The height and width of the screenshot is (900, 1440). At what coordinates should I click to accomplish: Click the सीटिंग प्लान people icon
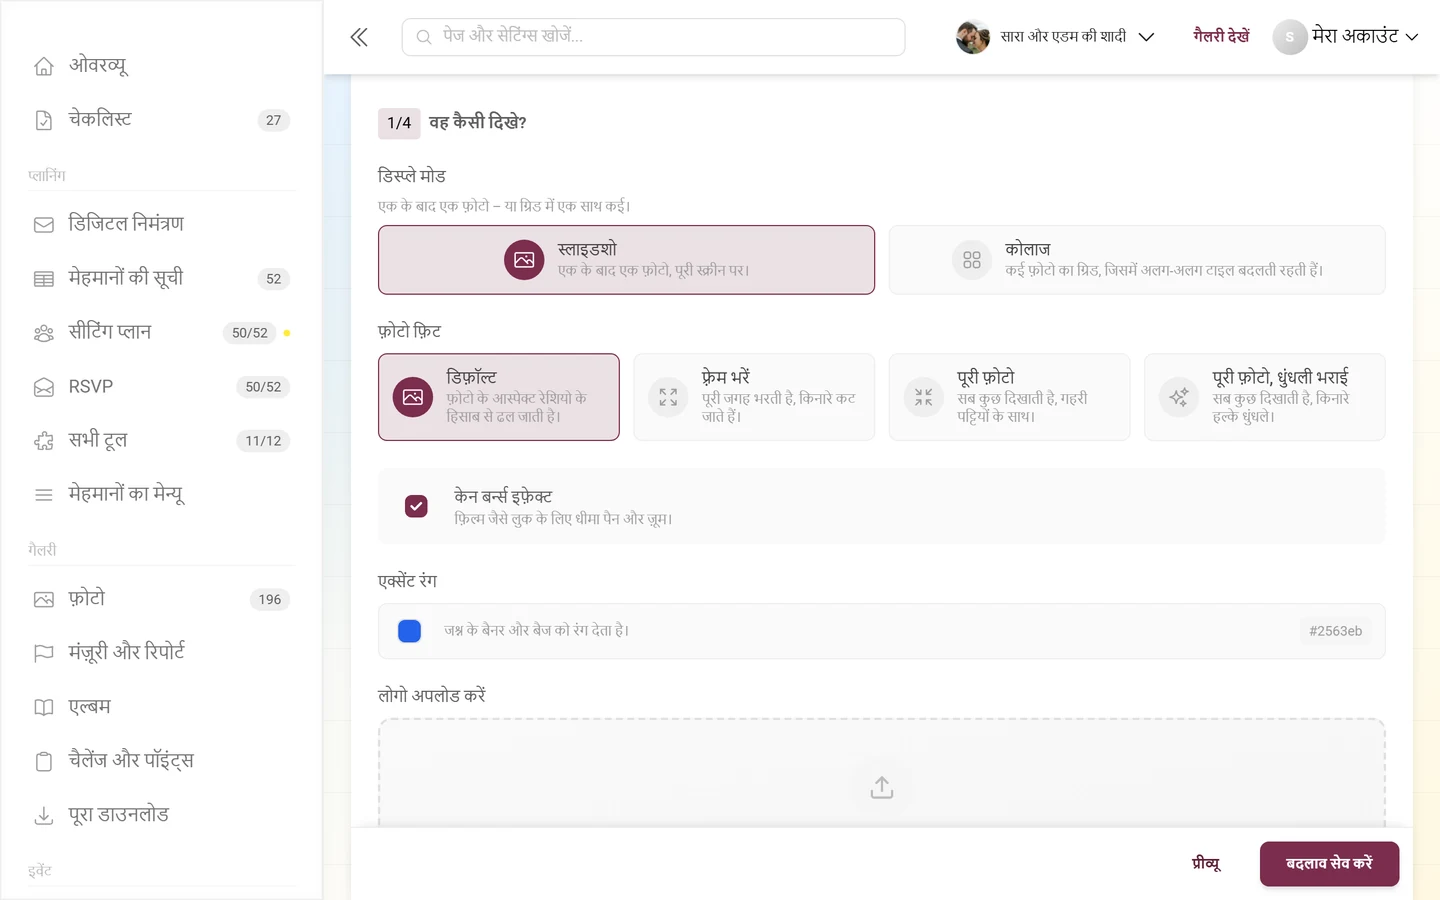tap(44, 333)
